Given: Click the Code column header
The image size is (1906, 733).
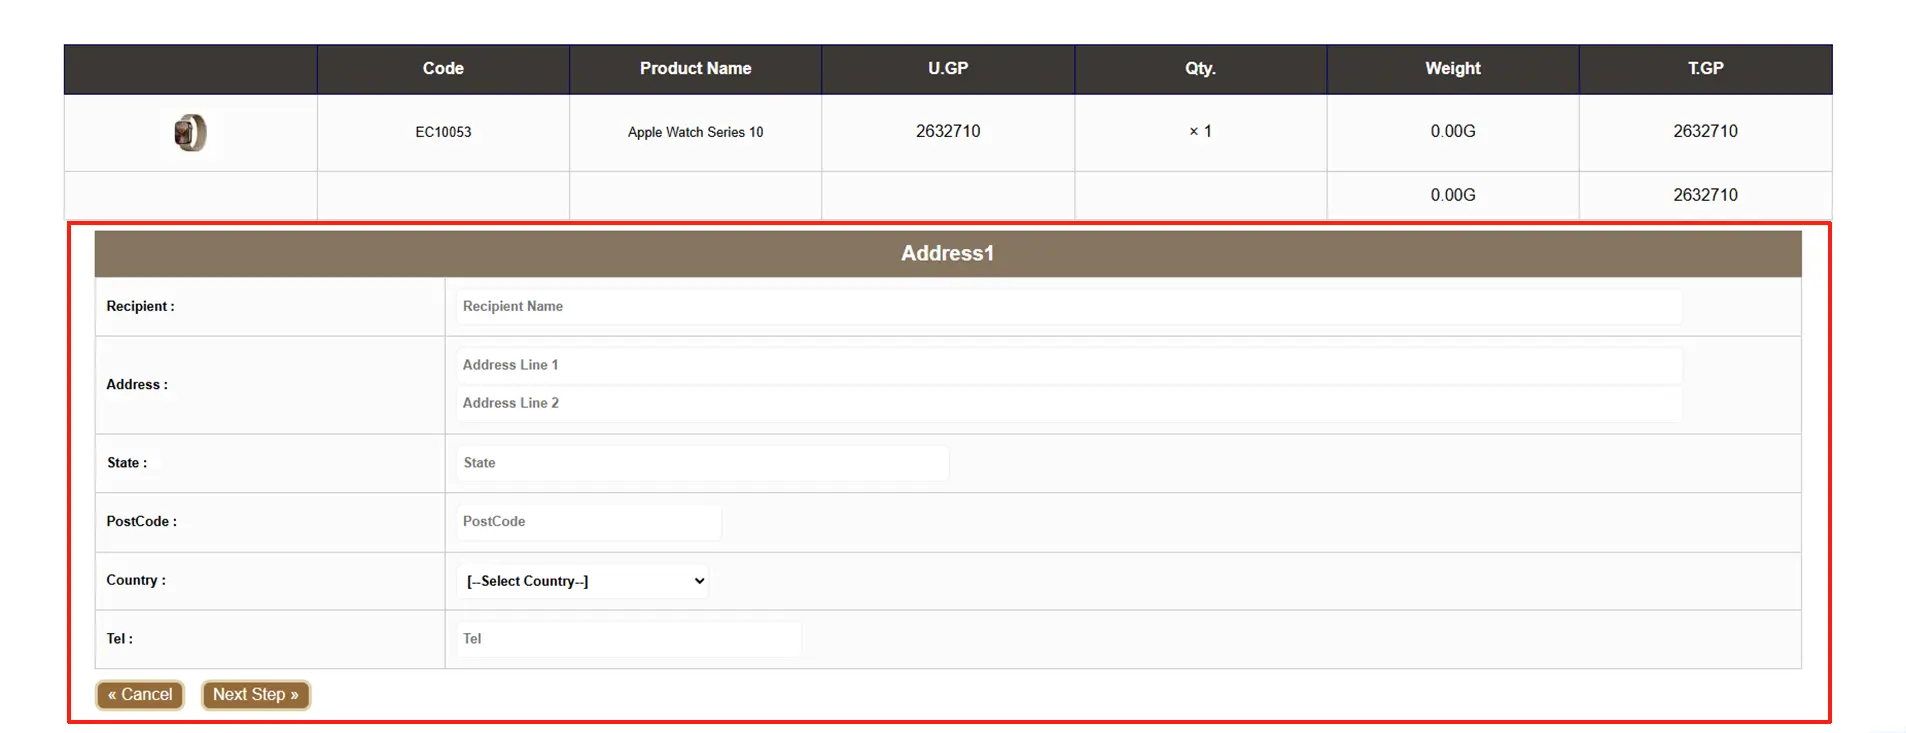Looking at the screenshot, I should [x=443, y=69].
